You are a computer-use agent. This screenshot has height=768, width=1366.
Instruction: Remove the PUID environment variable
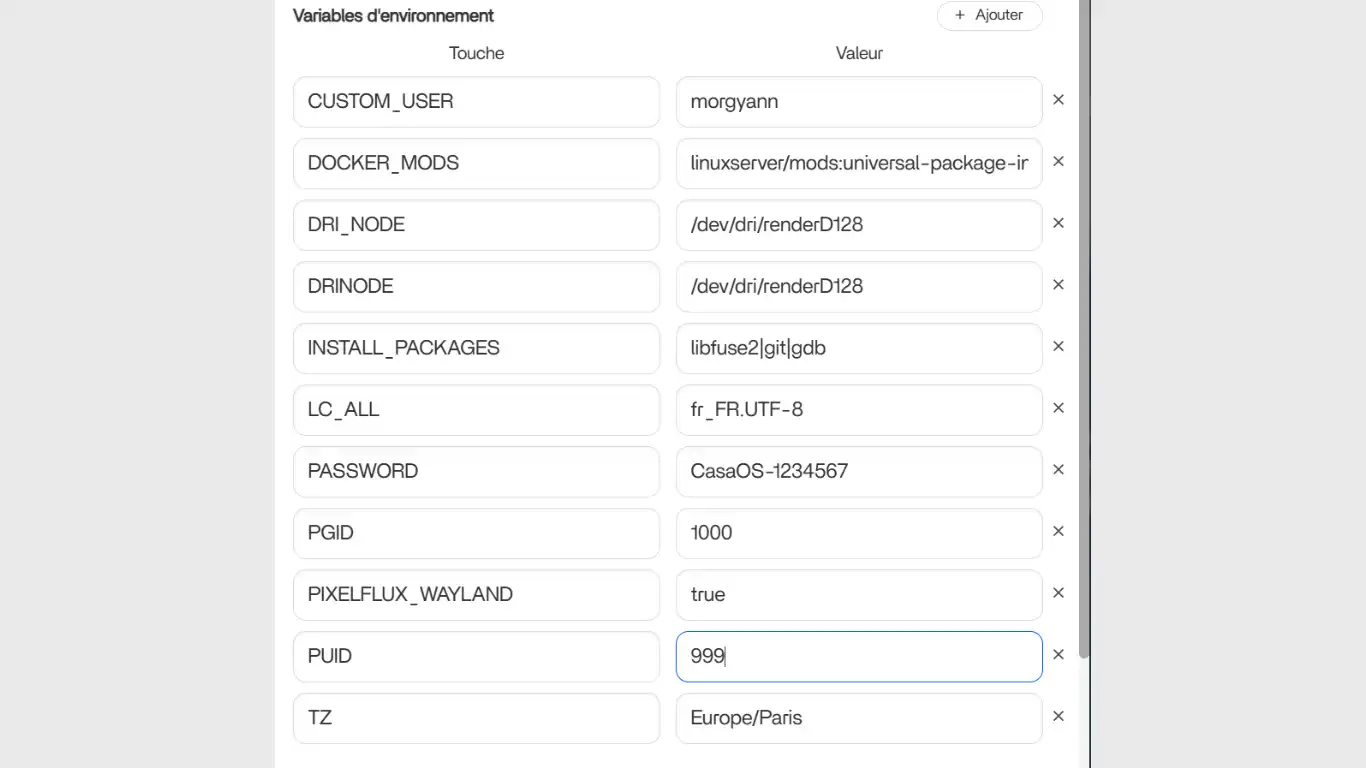[x=1058, y=654]
